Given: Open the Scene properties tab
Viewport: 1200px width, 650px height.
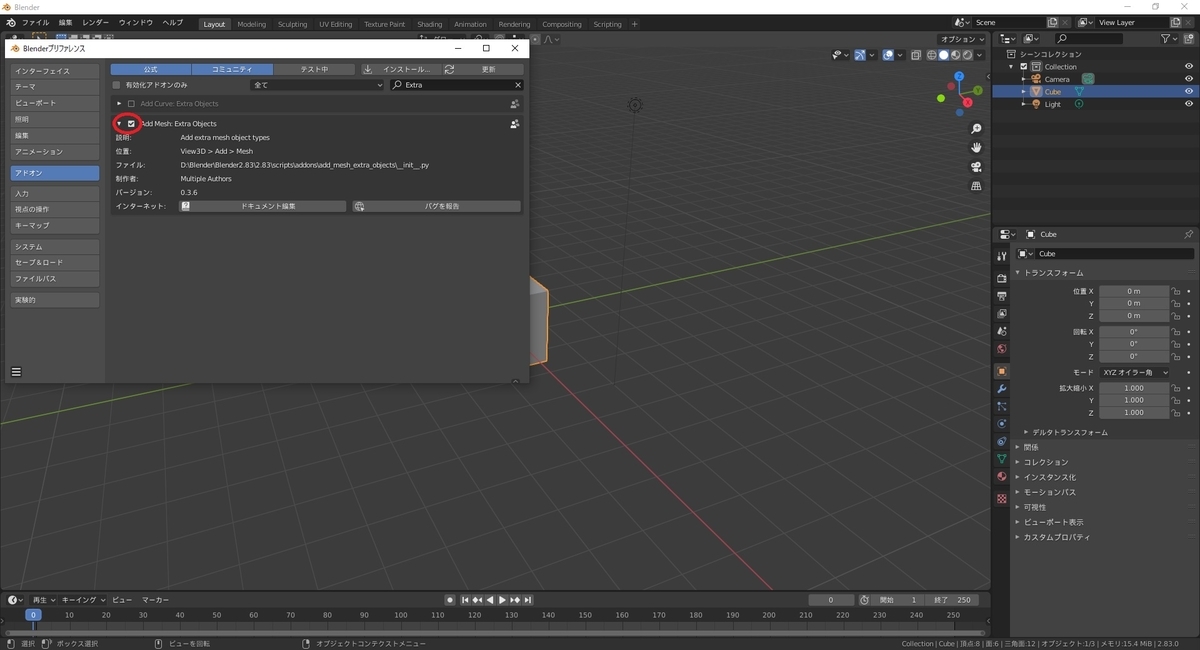Looking at the screenshot, I should pos(1002,332).
